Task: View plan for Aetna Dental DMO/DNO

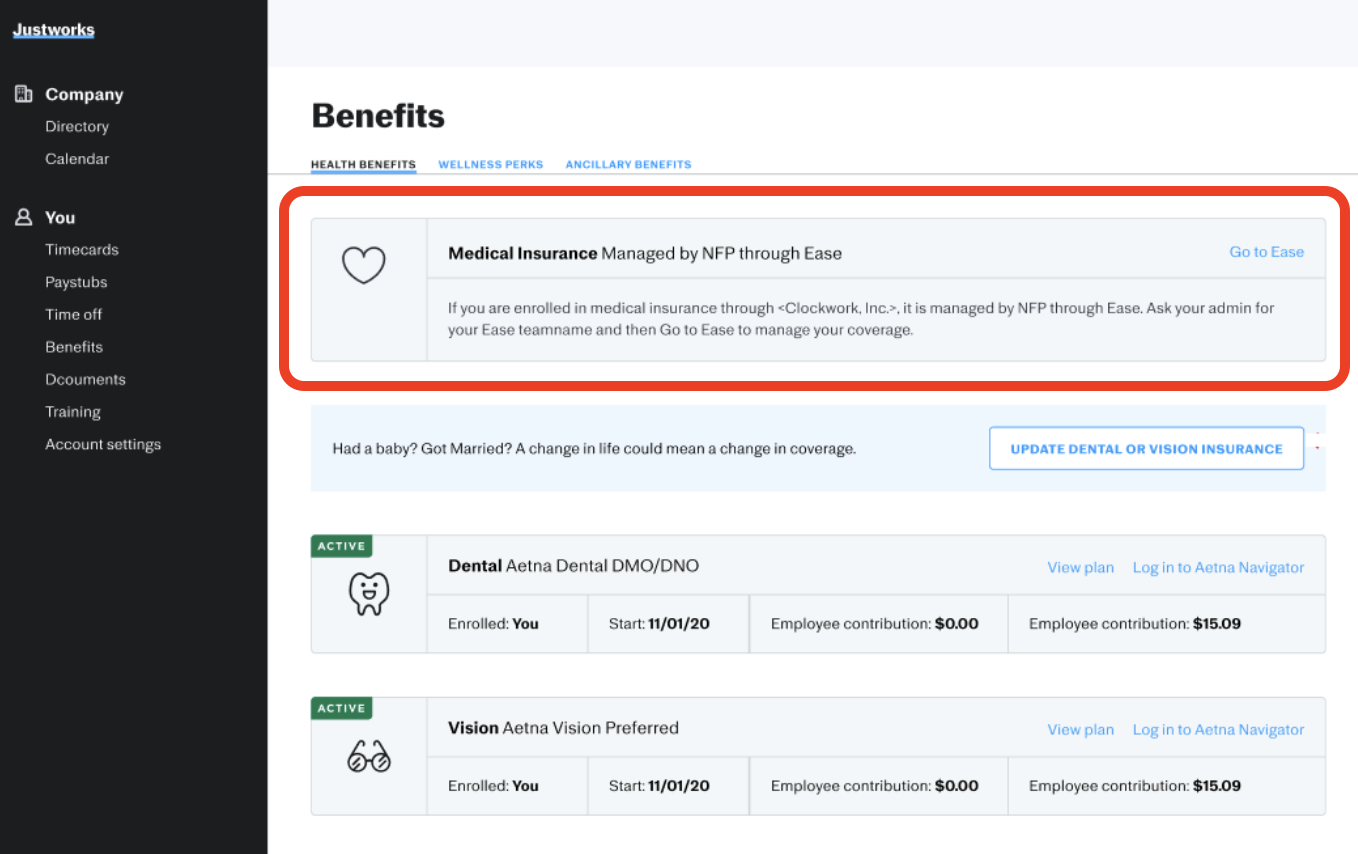Action: coord(1080,567)
